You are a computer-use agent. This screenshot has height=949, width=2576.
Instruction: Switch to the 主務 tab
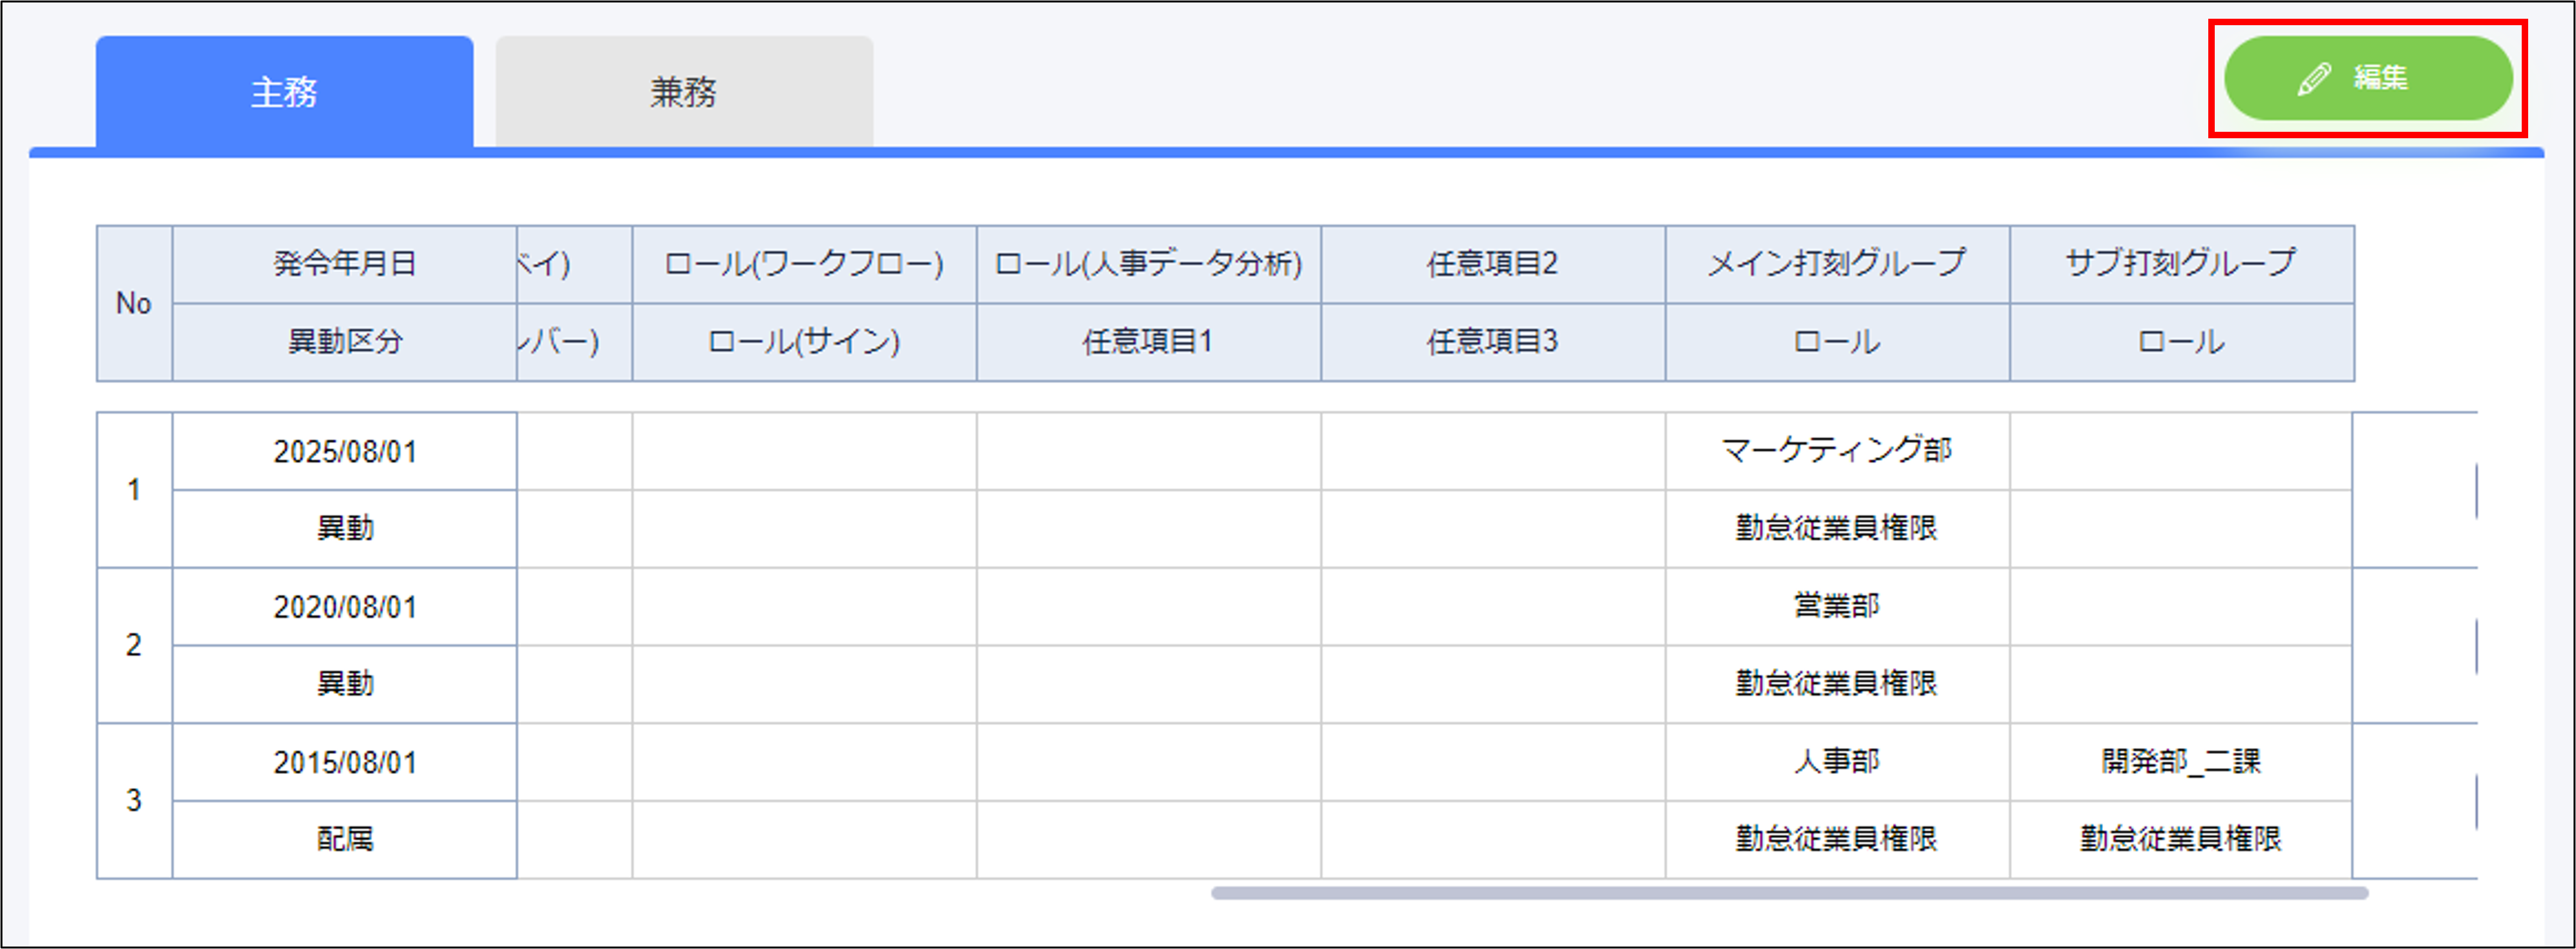point(284,92)
